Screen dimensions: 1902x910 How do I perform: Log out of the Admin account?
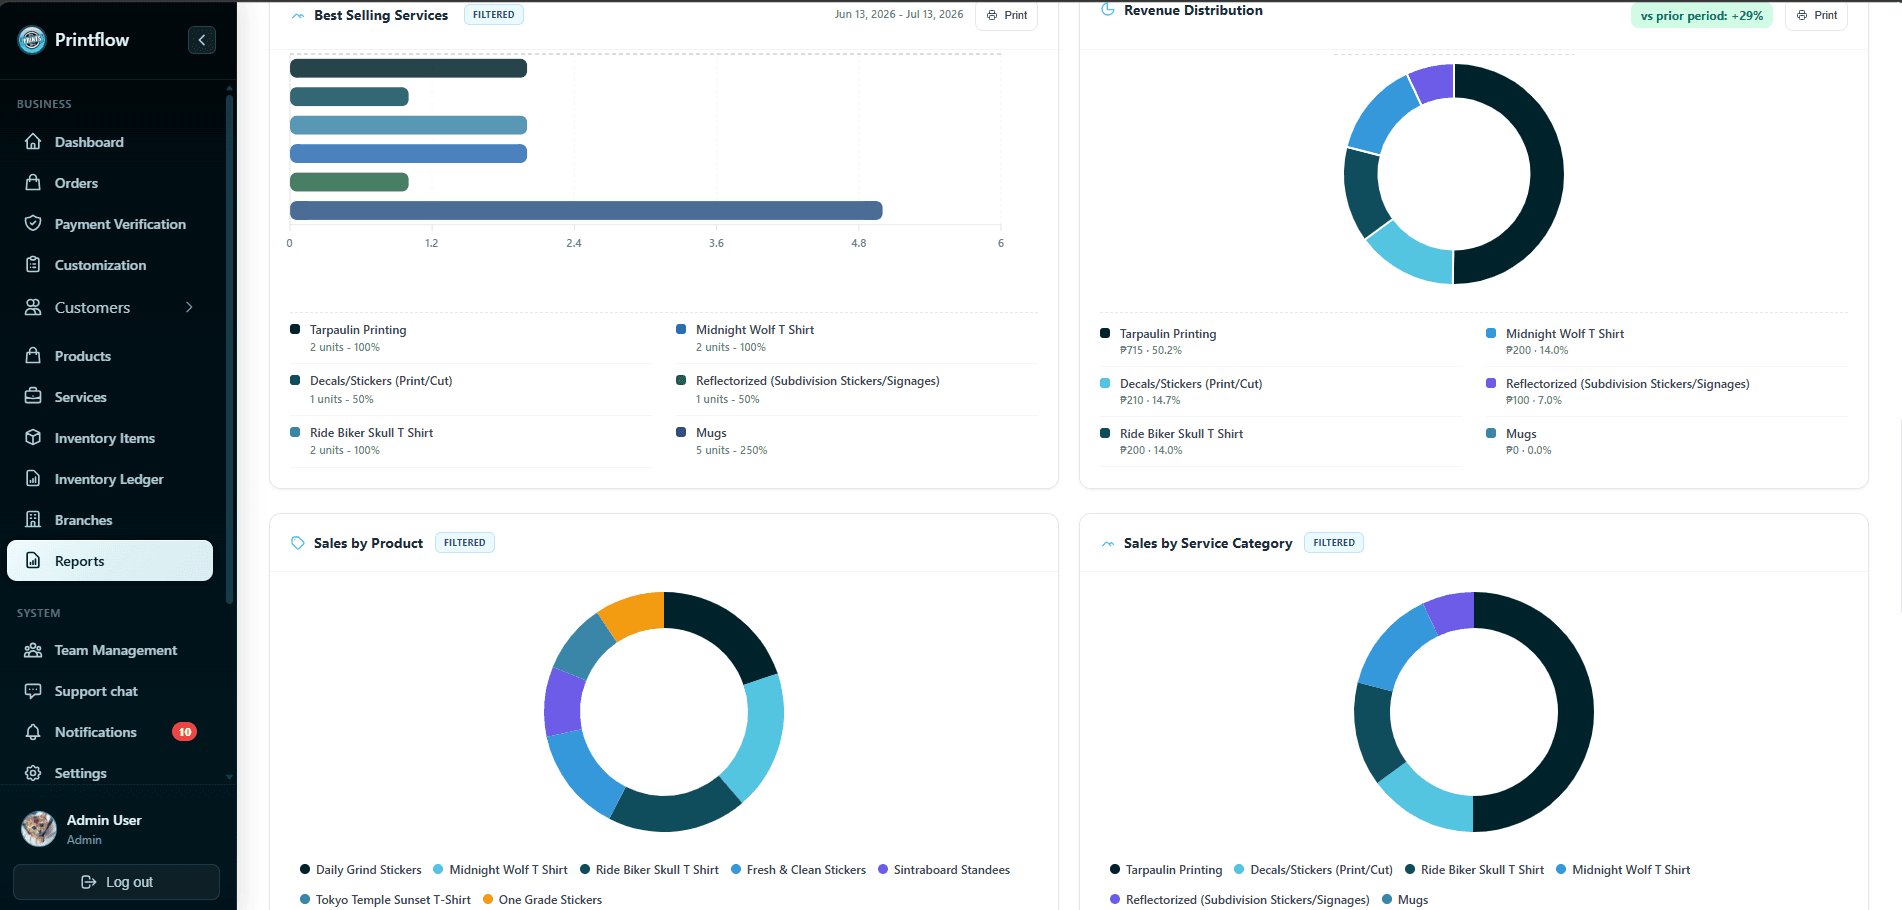(116, 882)
